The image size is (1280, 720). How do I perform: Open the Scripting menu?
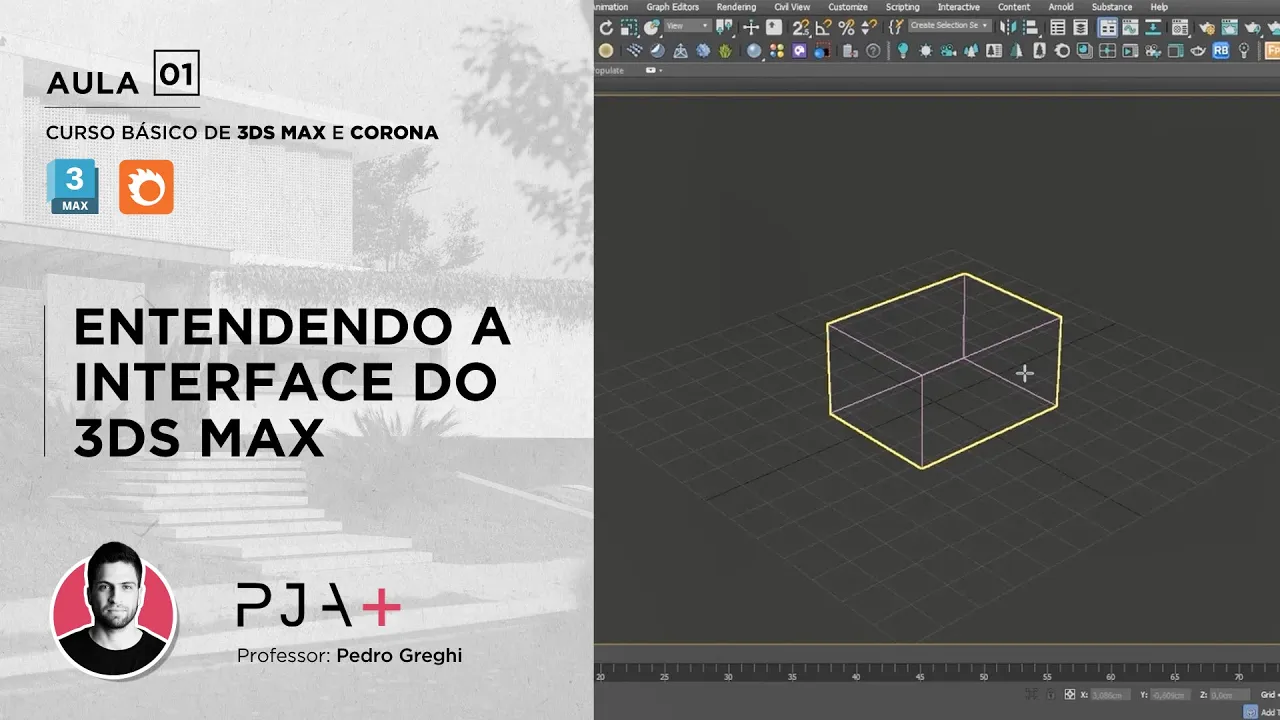pyautogui.click(x=902, y=7)
